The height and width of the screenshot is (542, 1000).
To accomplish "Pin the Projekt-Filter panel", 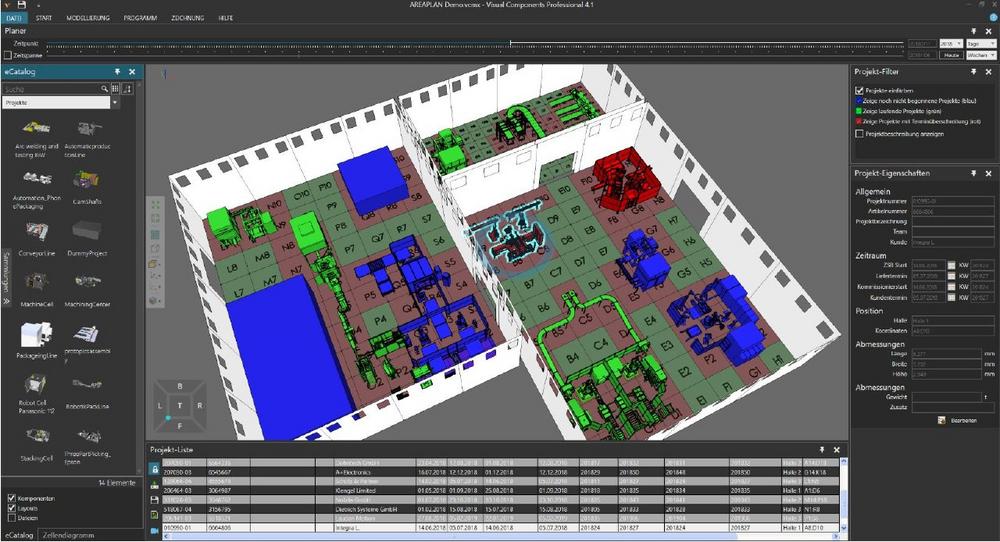I will coord(973,72).
